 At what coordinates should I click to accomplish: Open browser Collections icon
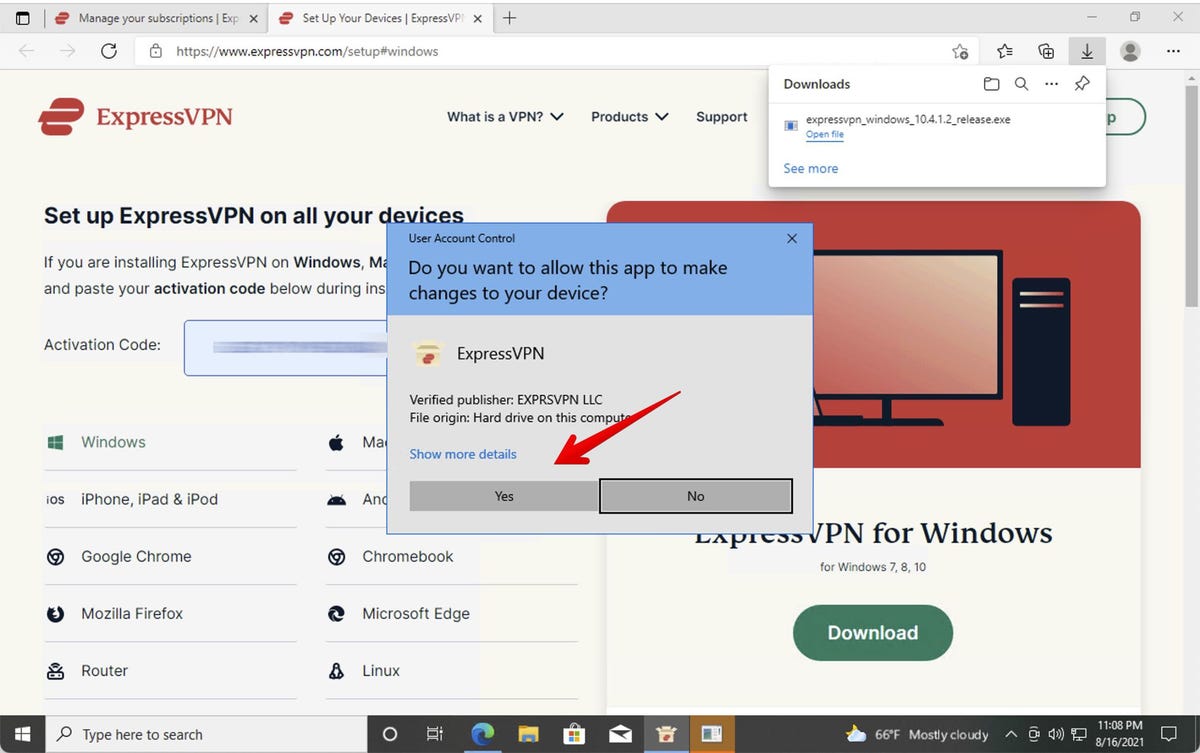coord(1046,51)
